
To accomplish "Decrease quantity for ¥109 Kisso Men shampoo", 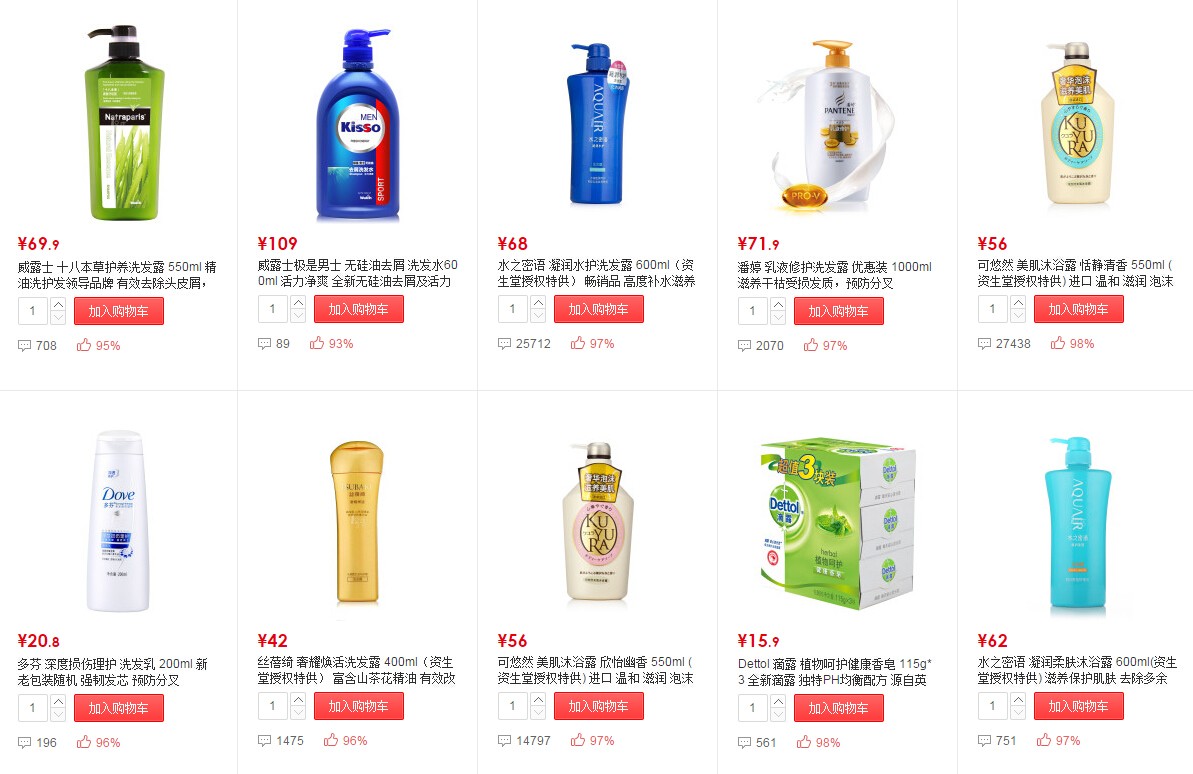I will coord(298,316).
